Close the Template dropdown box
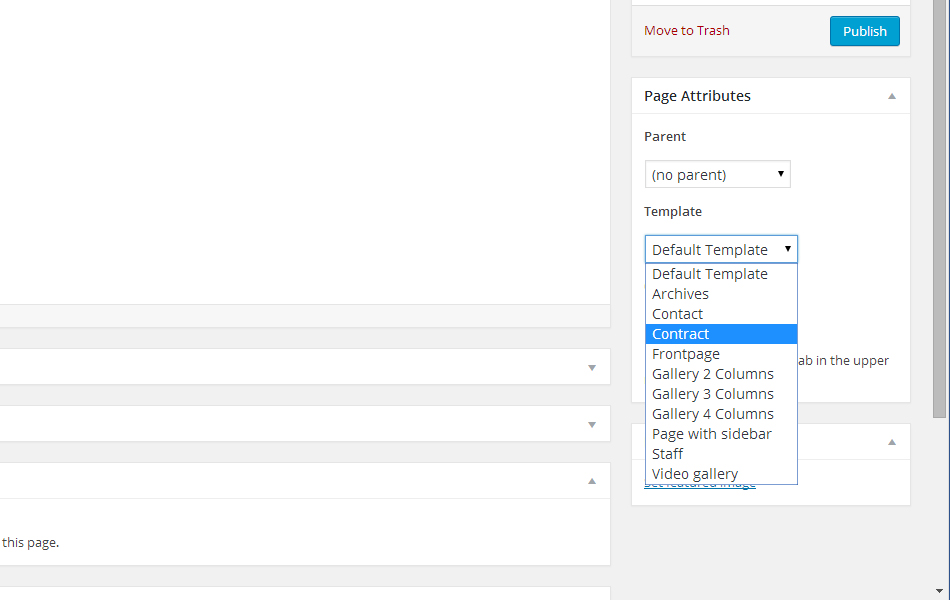This screenshot has width=950, height=600. point(720,249)
